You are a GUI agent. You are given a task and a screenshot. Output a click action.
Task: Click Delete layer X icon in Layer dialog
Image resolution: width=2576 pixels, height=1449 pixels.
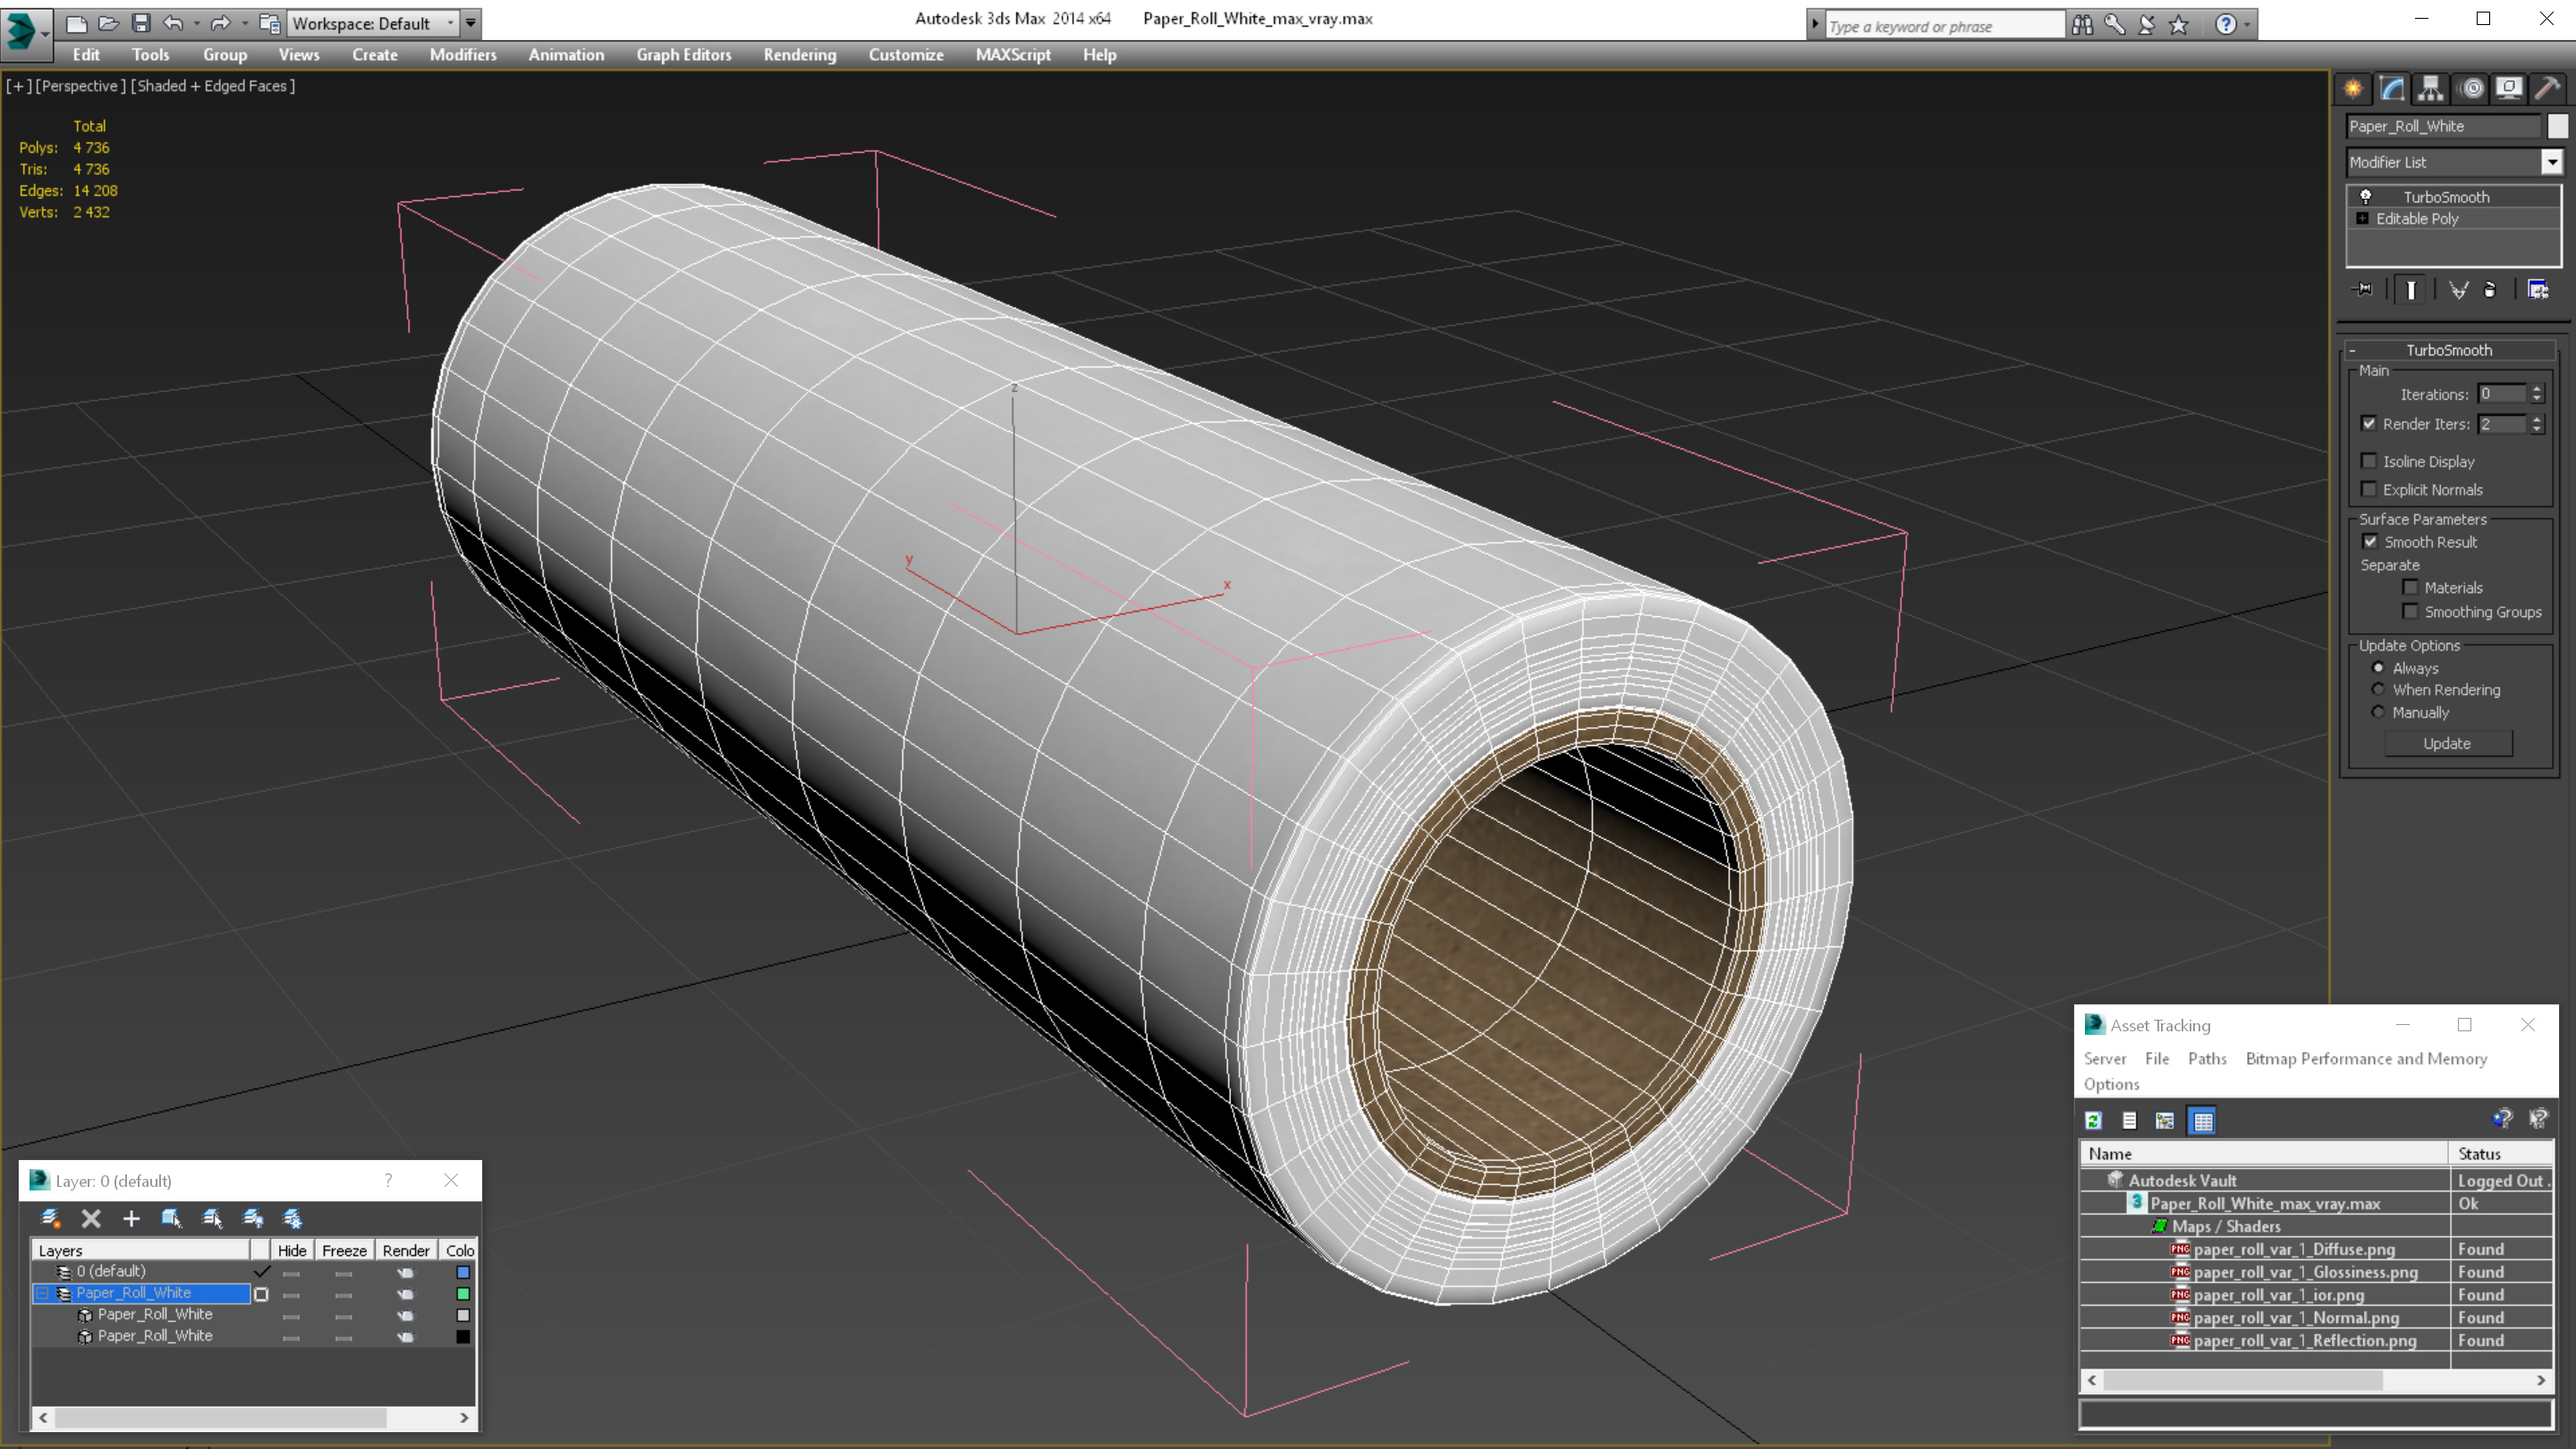click(x=91, y=1218)
